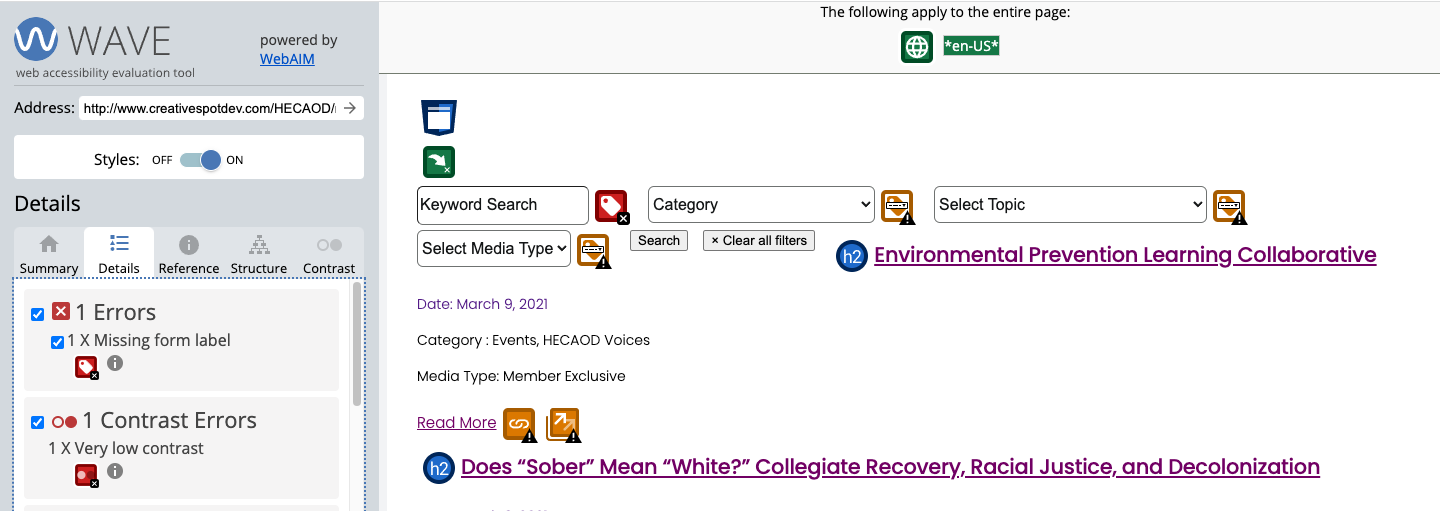Click the orange alert icon next to Category dropdown
Viewport: 1440px width, 511px height.
tap(898, 207)
